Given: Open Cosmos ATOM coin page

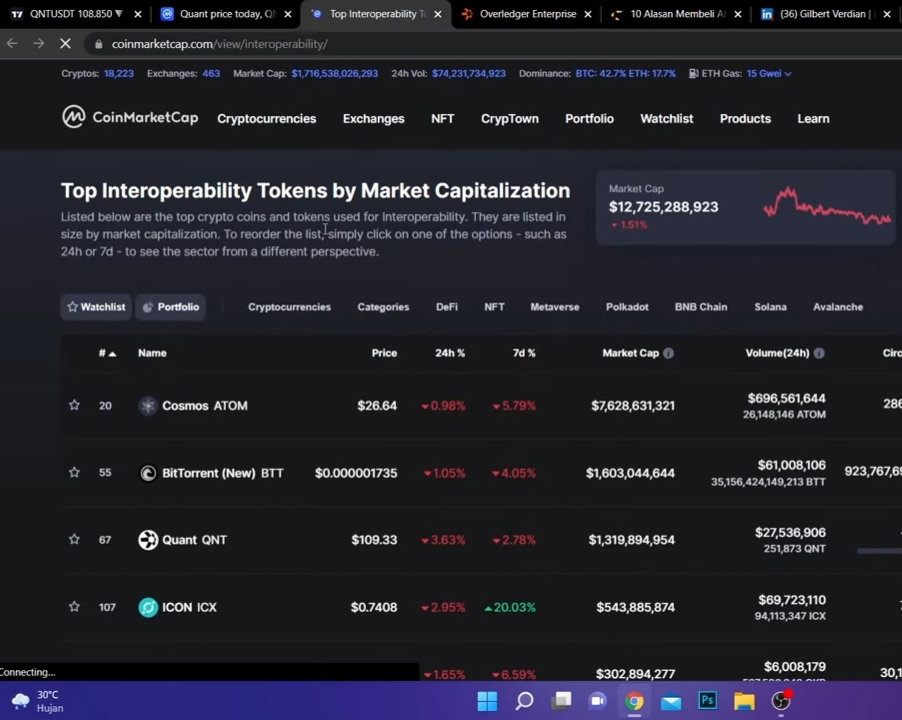Looking at the screenshot, I should click(x=204, y=405).
